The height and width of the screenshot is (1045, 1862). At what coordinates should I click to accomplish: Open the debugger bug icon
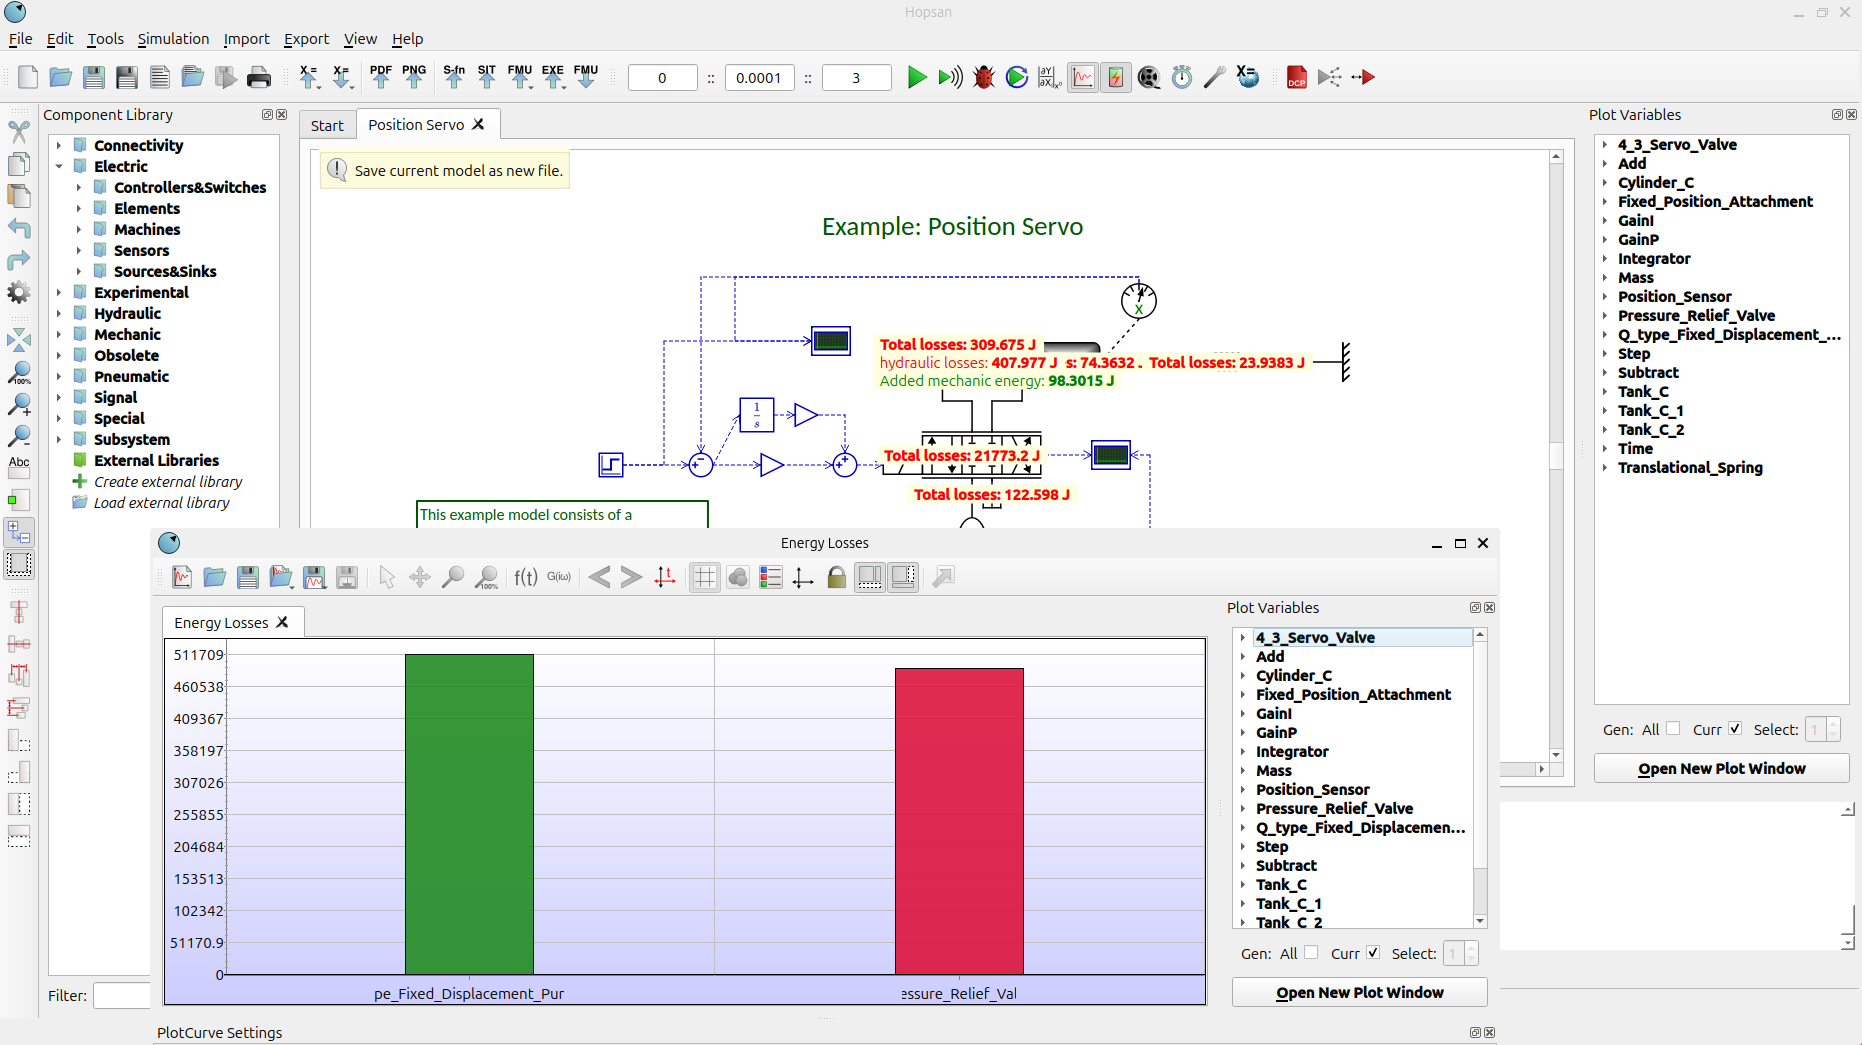click(x=984, y=77)
